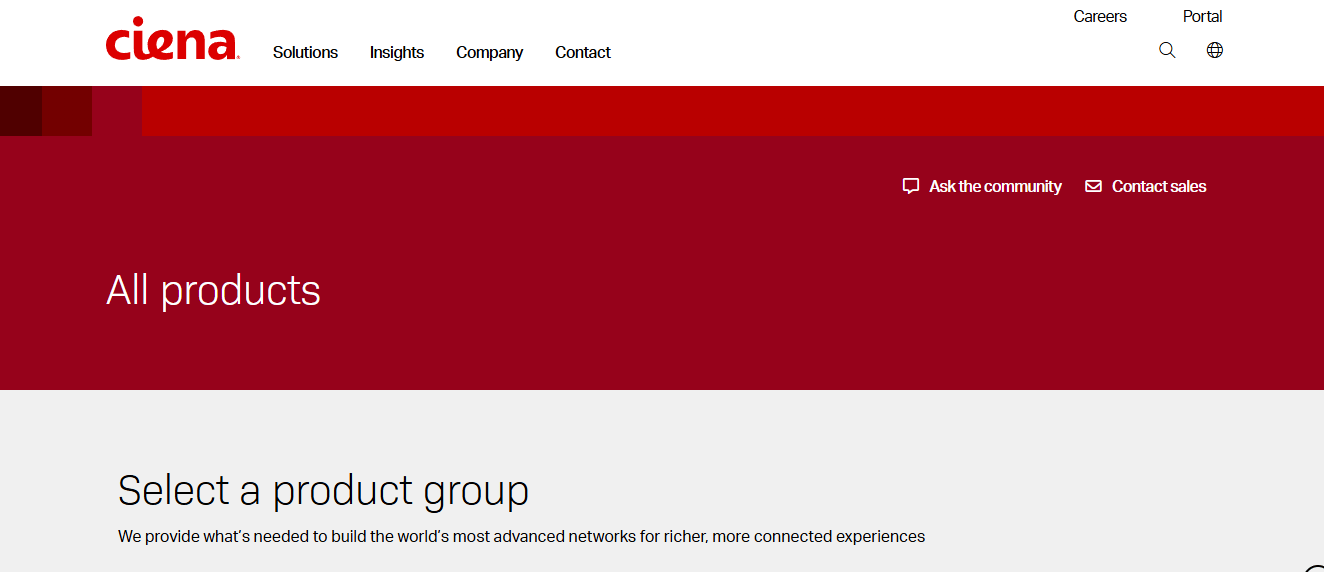
Task: Click the All products heading
Action: [x=214, y=290]
